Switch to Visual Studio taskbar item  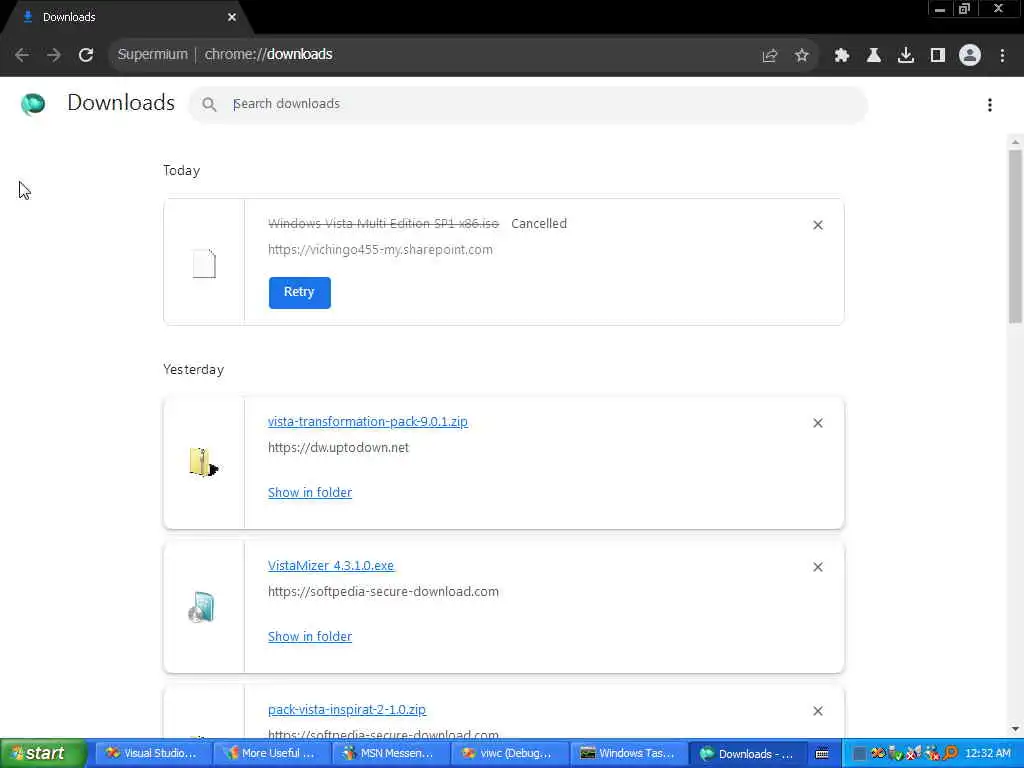pyautogui.click(x=153, y=754)
